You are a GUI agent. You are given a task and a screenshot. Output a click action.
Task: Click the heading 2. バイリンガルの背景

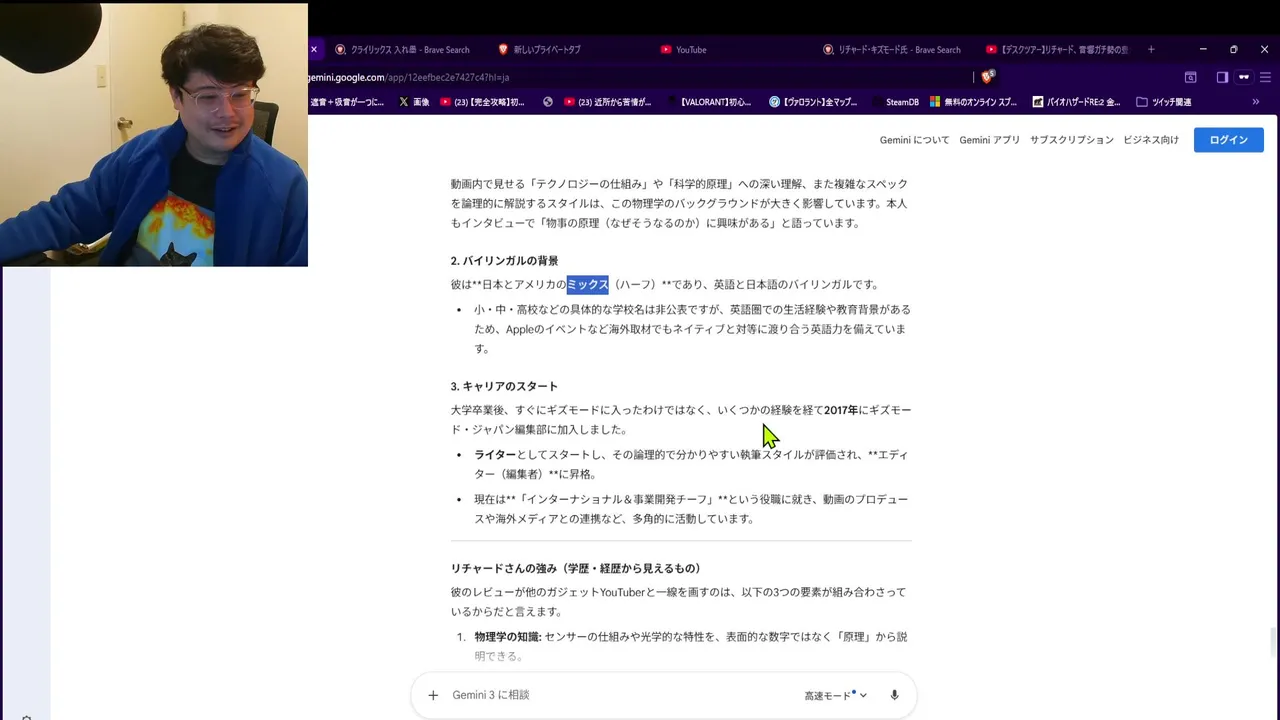click(x=504, y=261)
